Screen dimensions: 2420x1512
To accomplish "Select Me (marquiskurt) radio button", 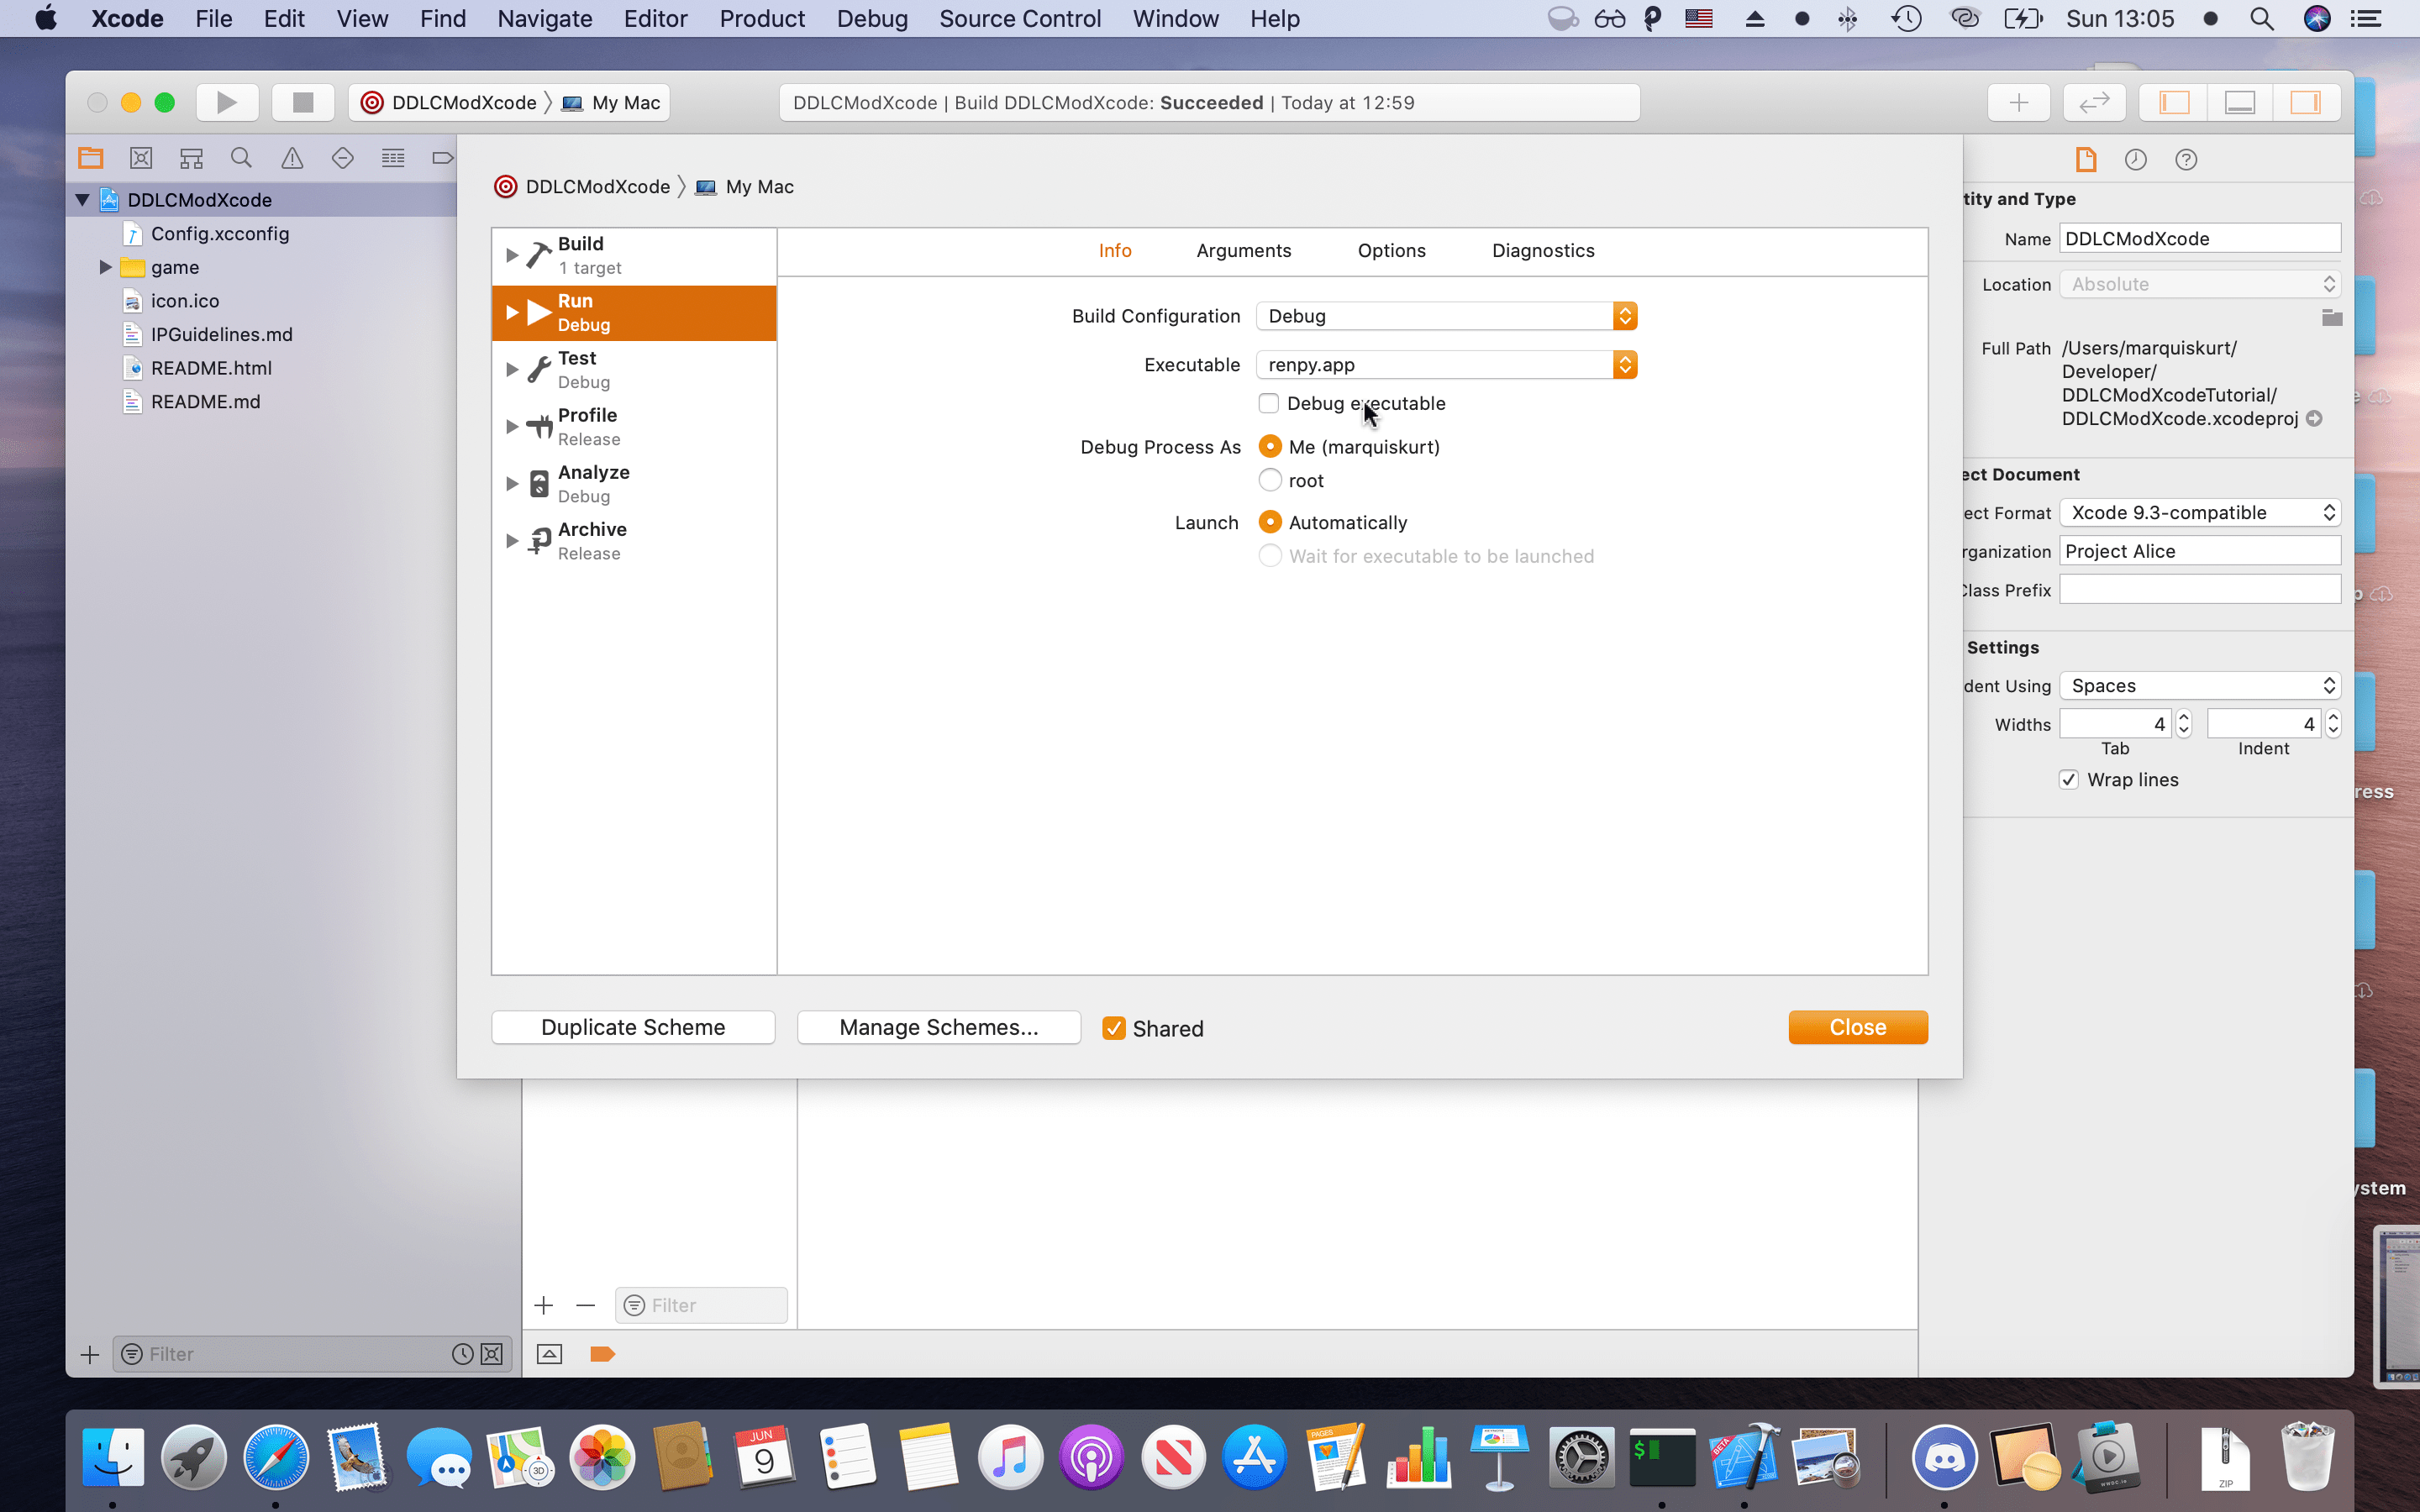I will click(x=1270, y=446).
